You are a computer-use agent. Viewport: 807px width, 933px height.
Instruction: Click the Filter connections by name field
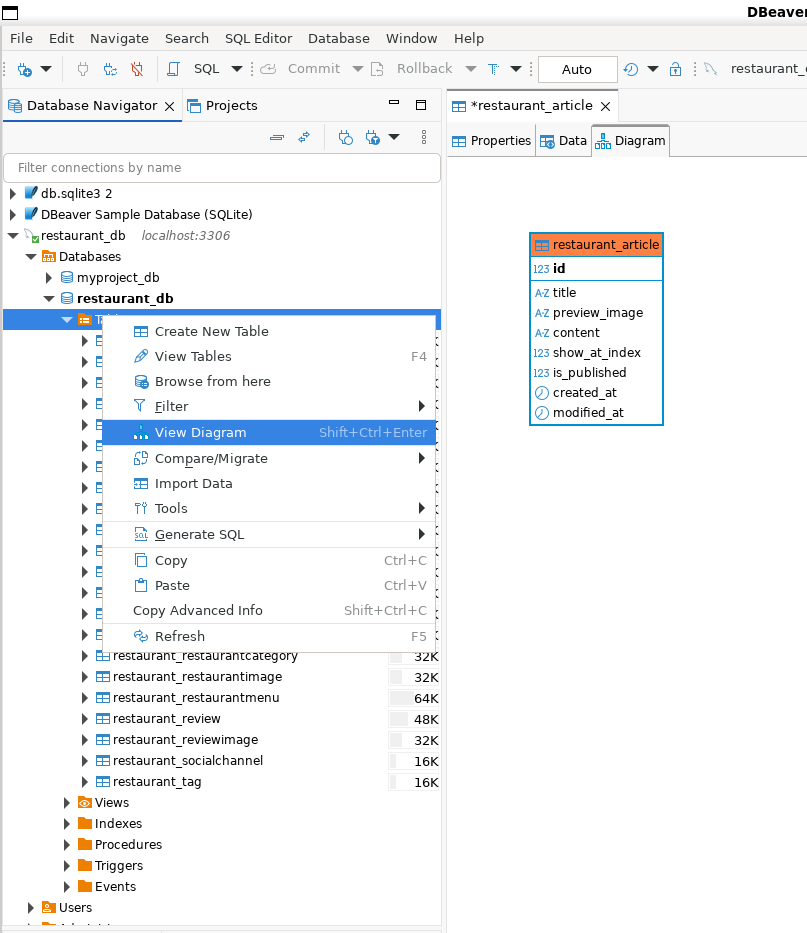click(222, 168)
